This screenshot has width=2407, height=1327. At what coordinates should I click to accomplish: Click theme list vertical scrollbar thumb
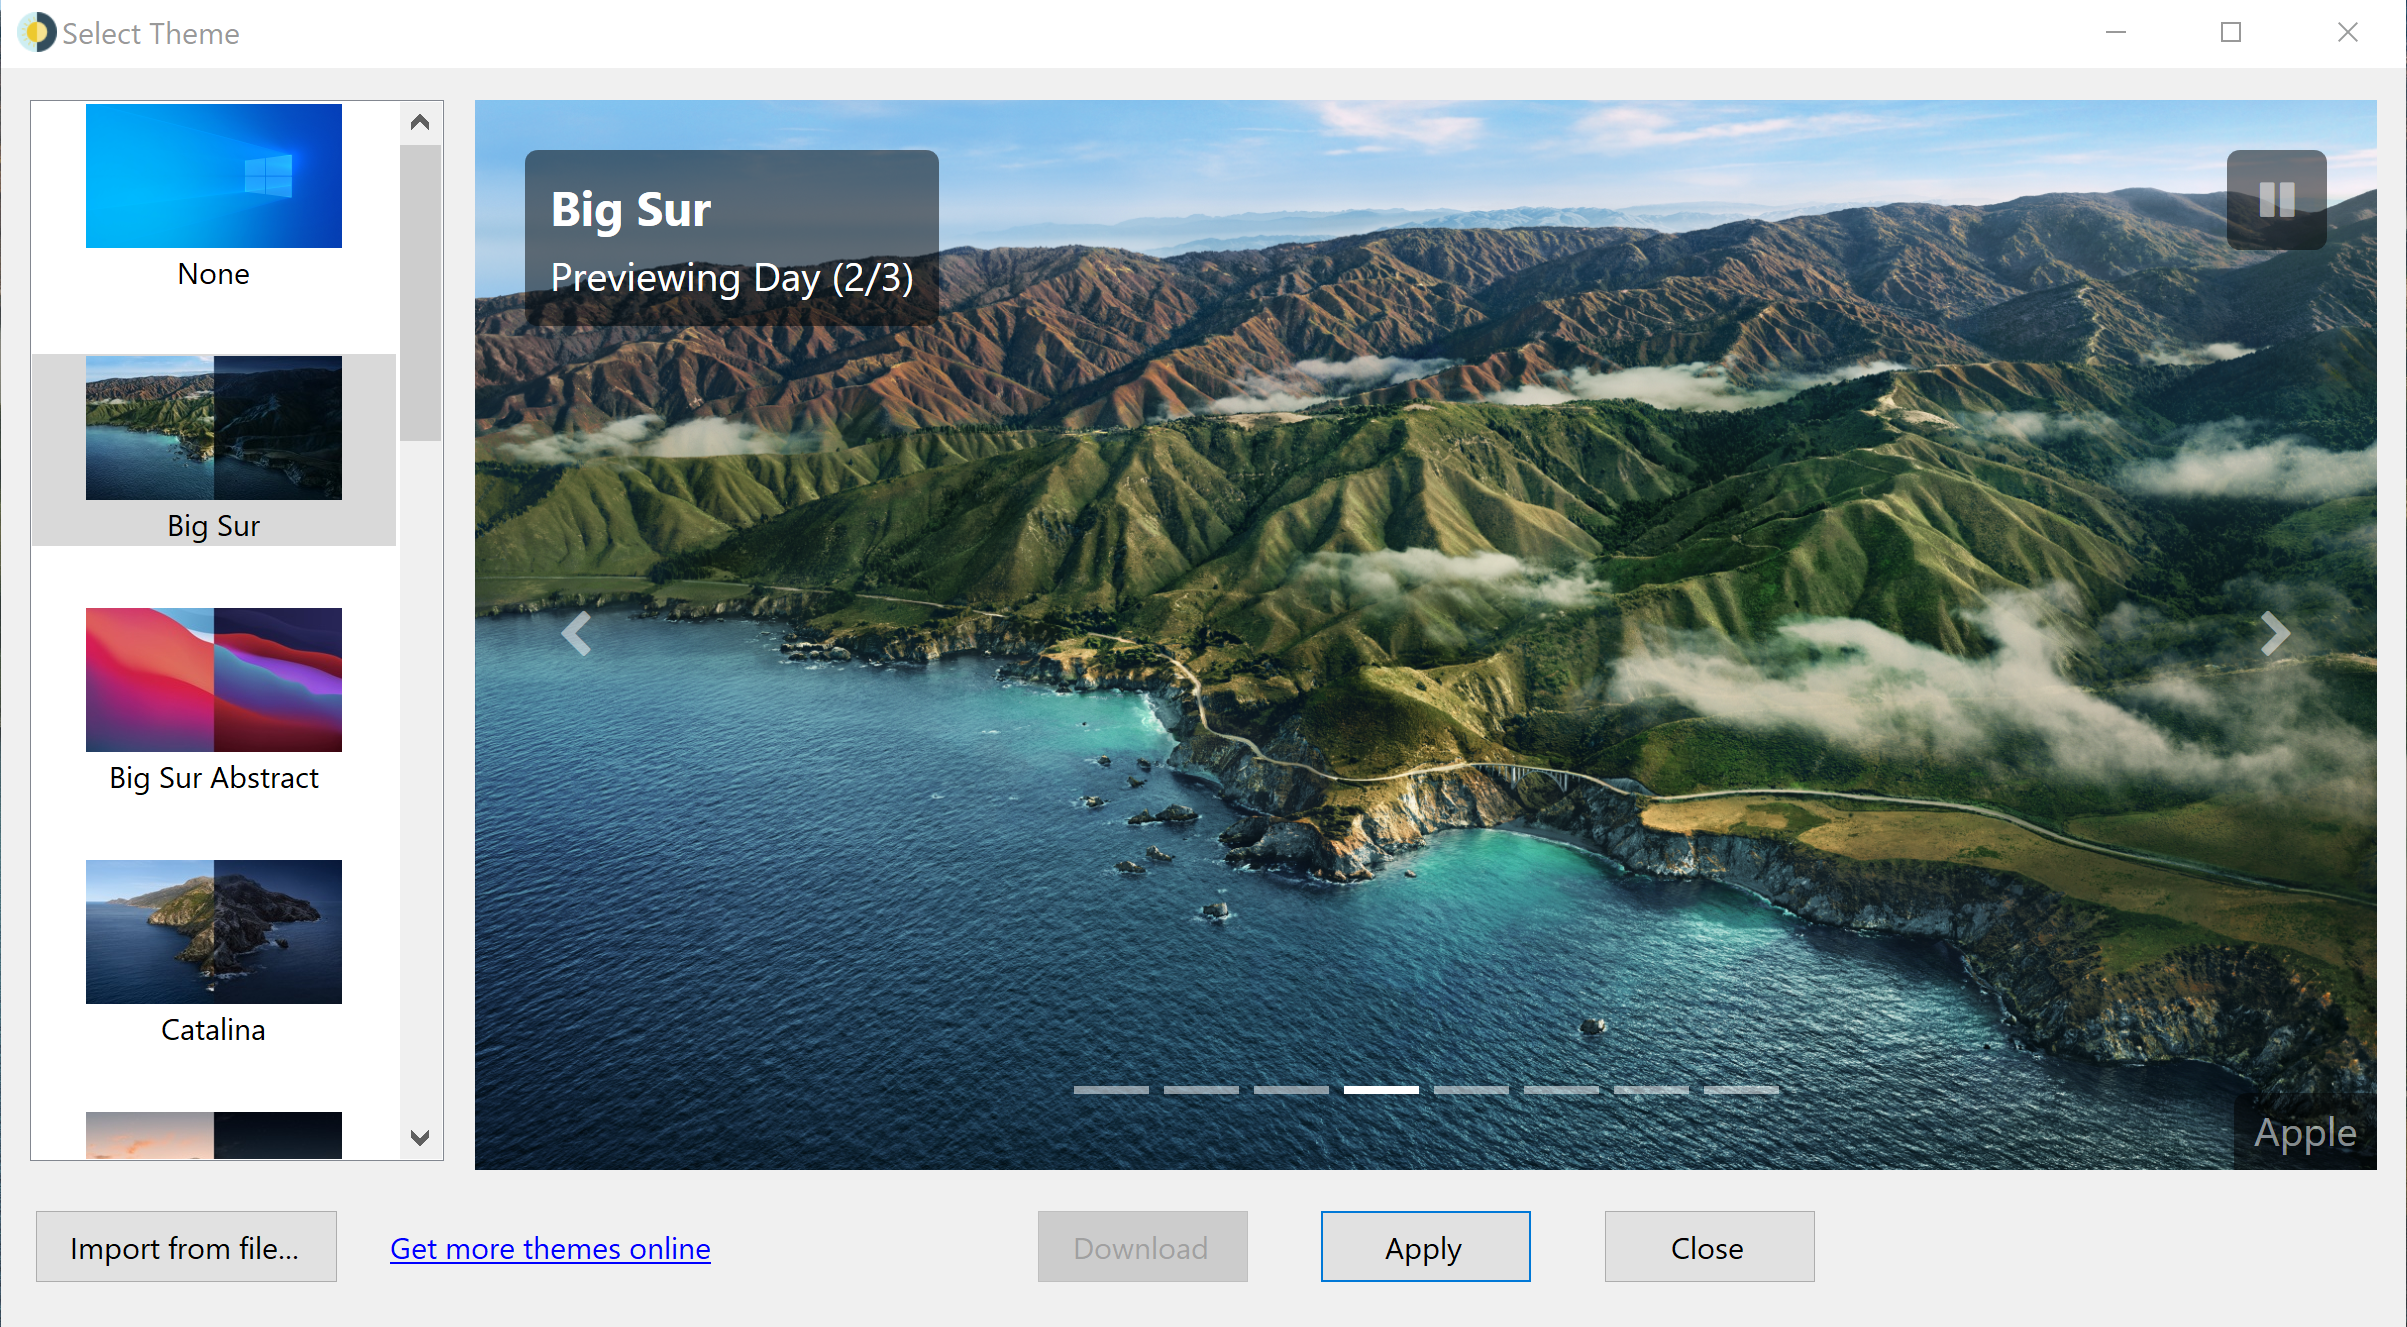[x=420, y=293]
